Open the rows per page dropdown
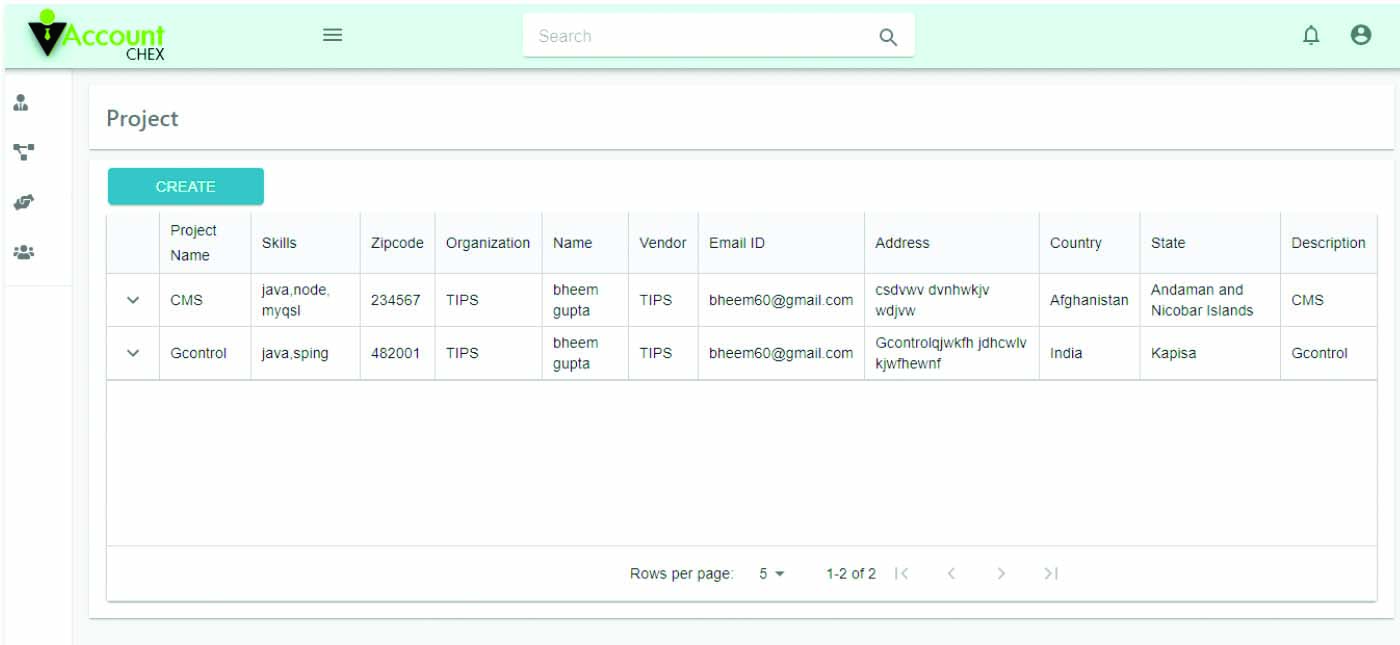Viewport: 1400px width, 645px height. tap(771, 574)
